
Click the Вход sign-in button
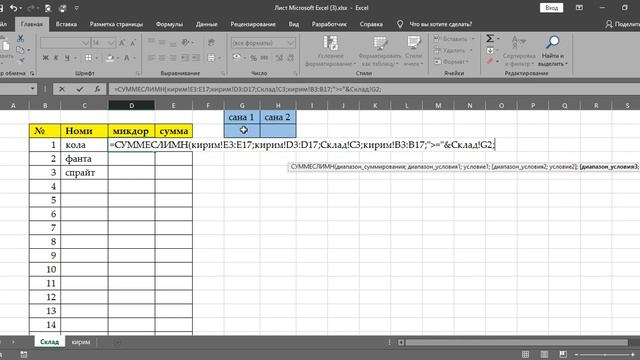coord(551,8)
